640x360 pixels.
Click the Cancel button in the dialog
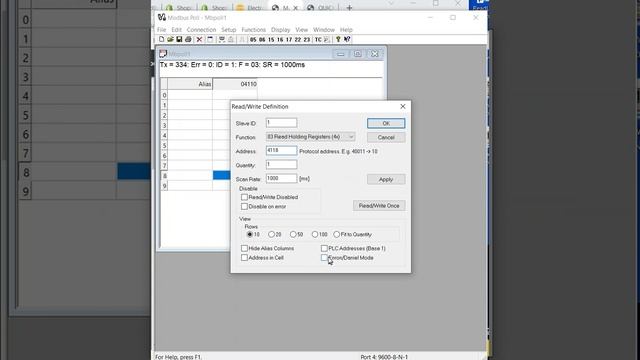point(386,138)
